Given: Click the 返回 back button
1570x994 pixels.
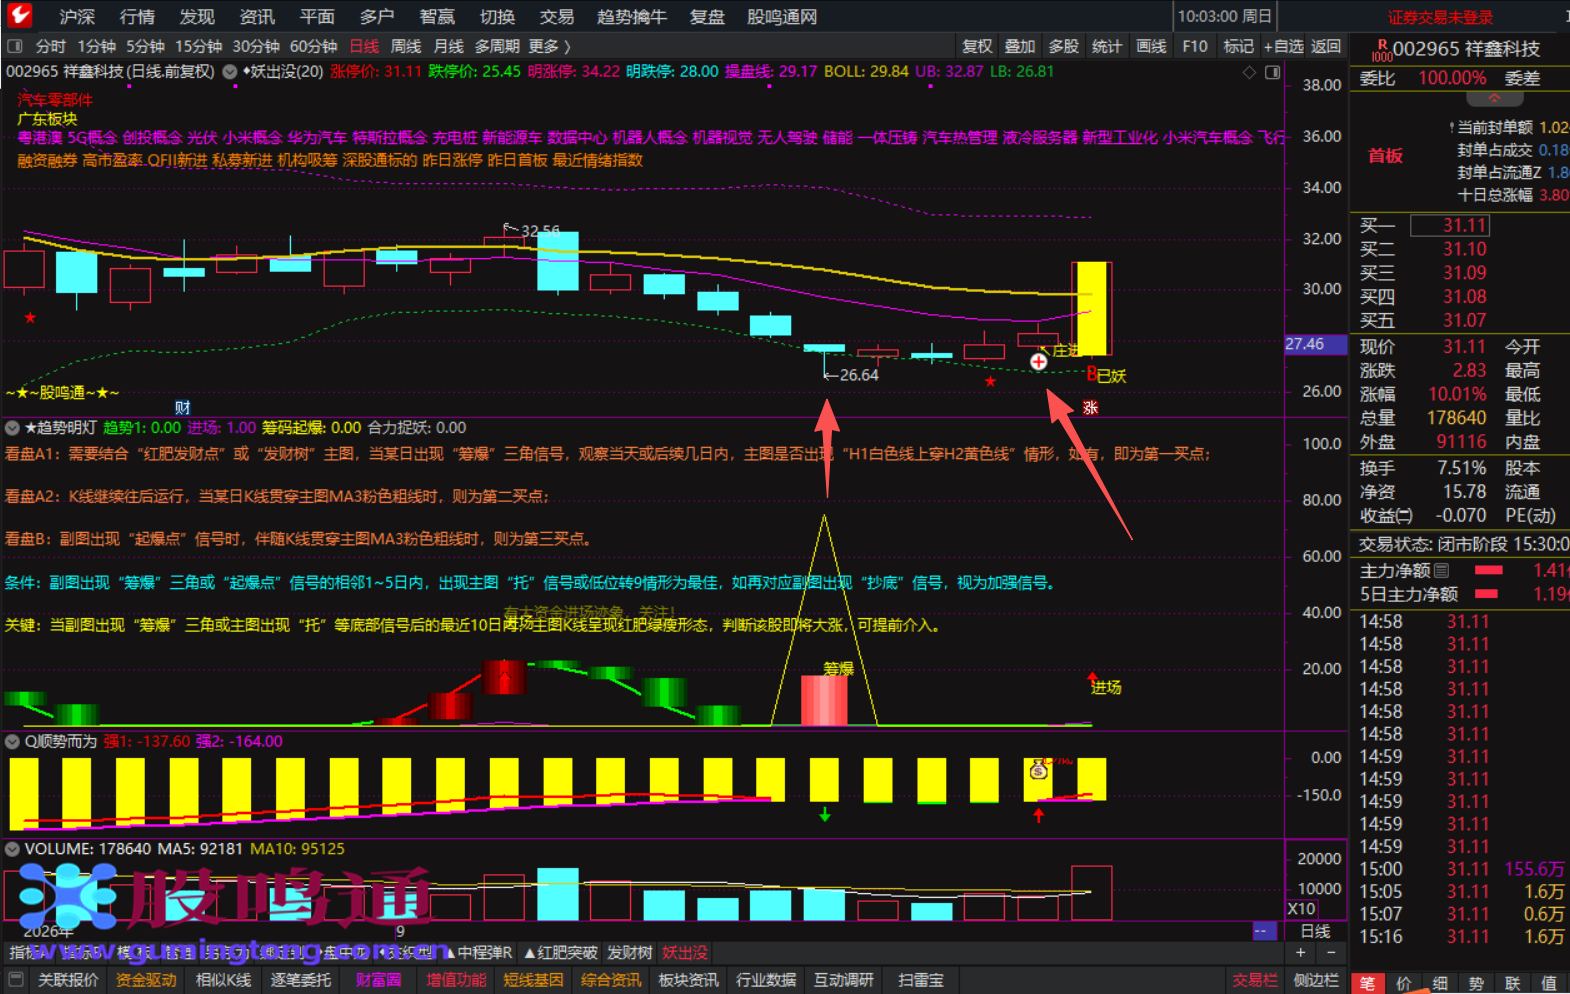Looking at the screenshot, I should tap(1326, 46).
